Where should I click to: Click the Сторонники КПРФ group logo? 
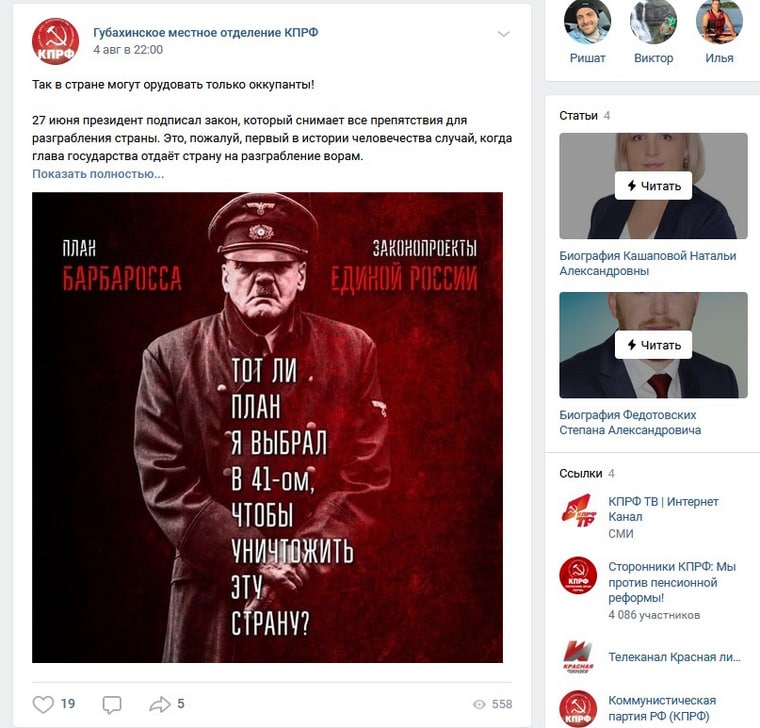578,575
